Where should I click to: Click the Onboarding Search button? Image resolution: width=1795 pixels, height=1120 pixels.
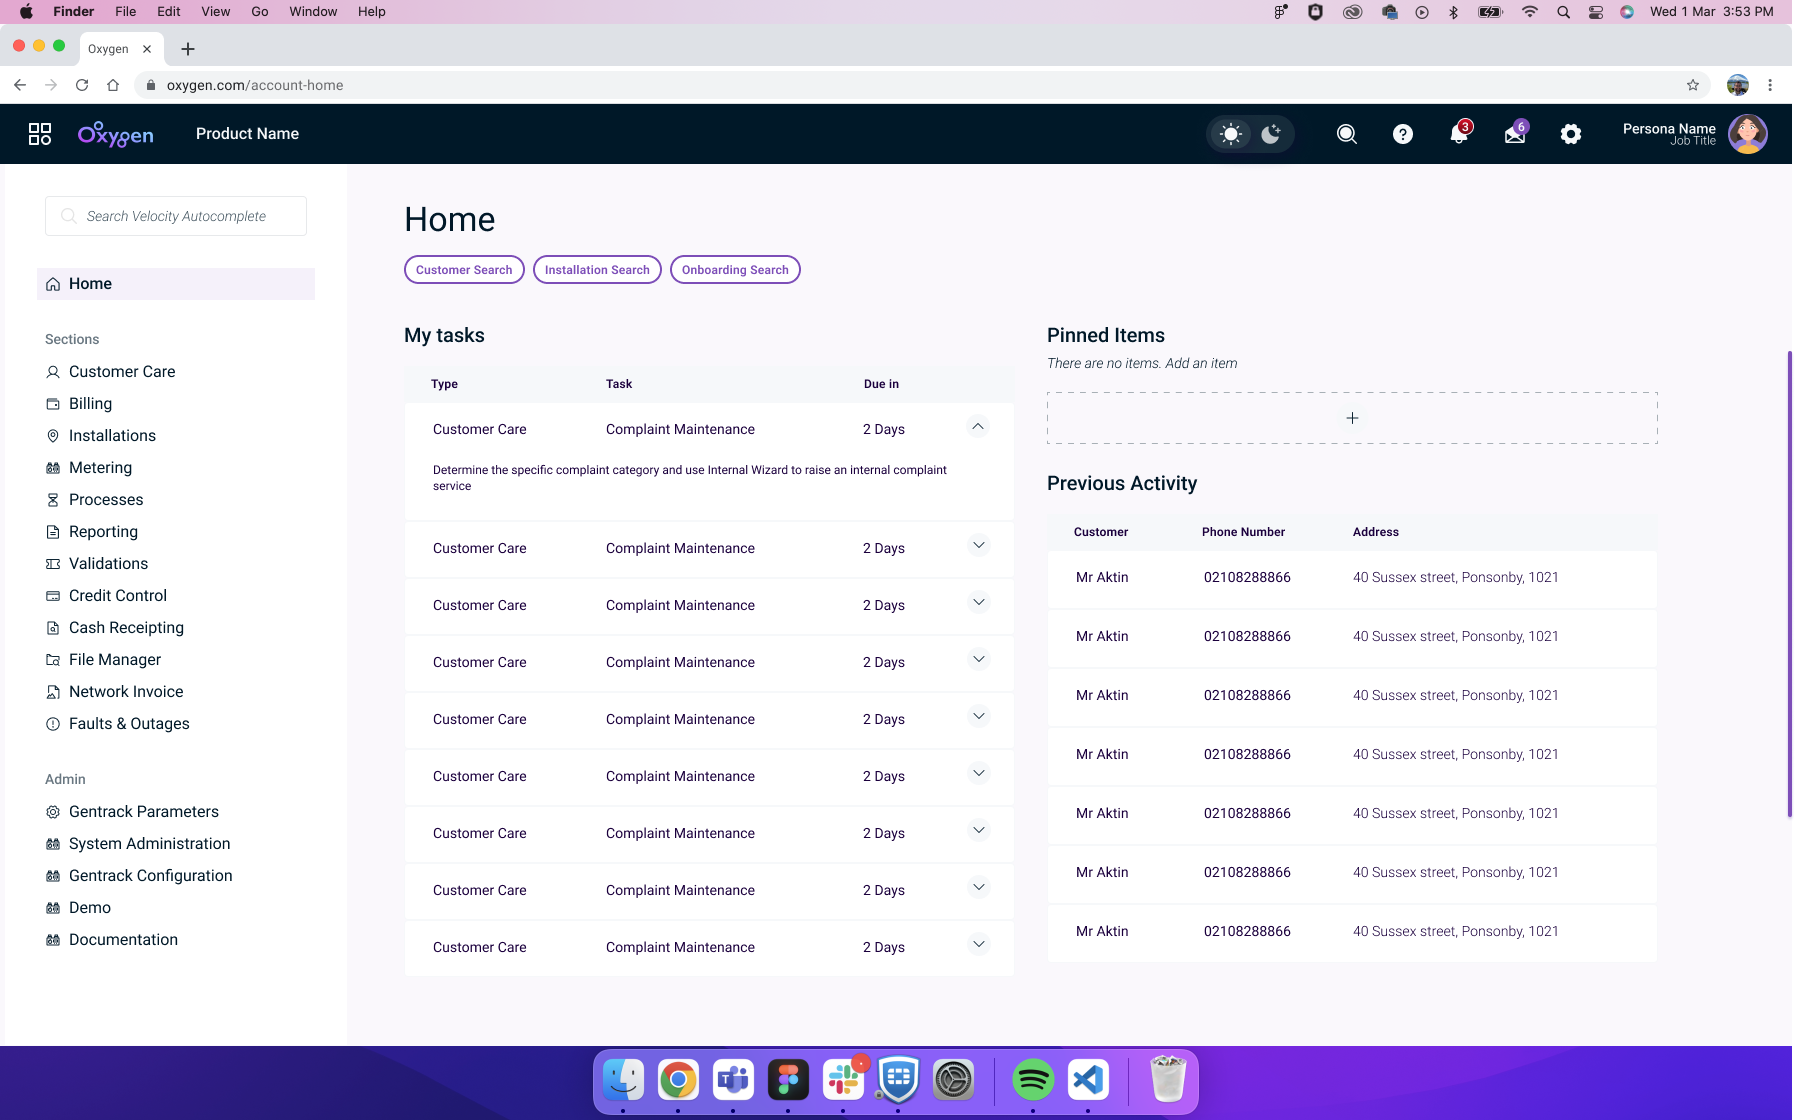(735, 270)
